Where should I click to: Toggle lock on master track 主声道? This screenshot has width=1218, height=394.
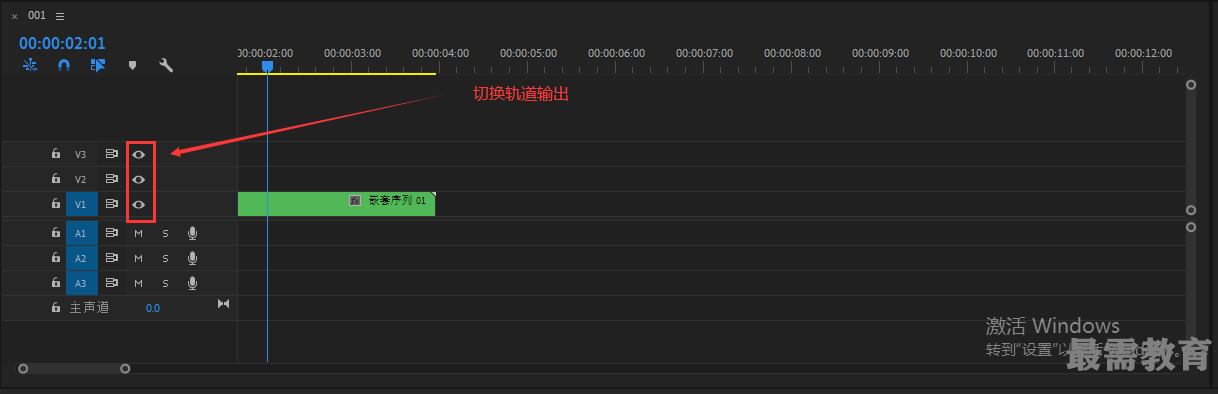click(56, 308)
